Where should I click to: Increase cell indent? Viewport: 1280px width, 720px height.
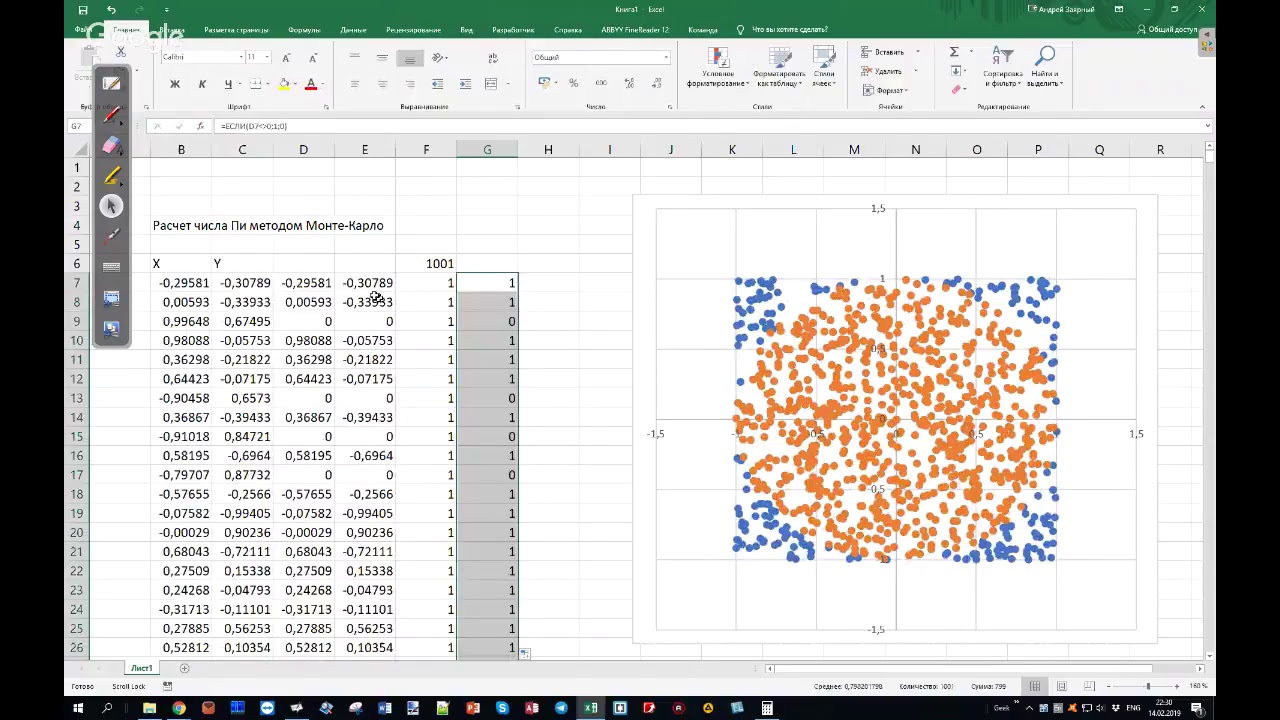pyautogui.click(x=464, y=84)
